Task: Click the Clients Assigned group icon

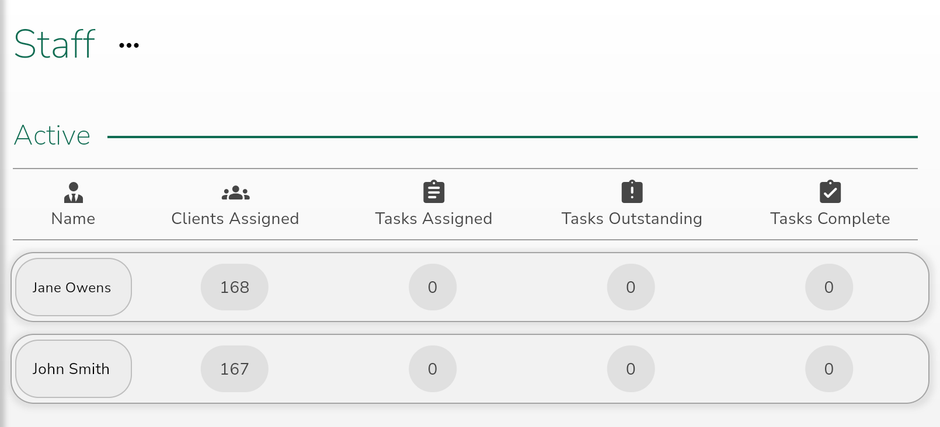Action: click(x=236, y=193)
